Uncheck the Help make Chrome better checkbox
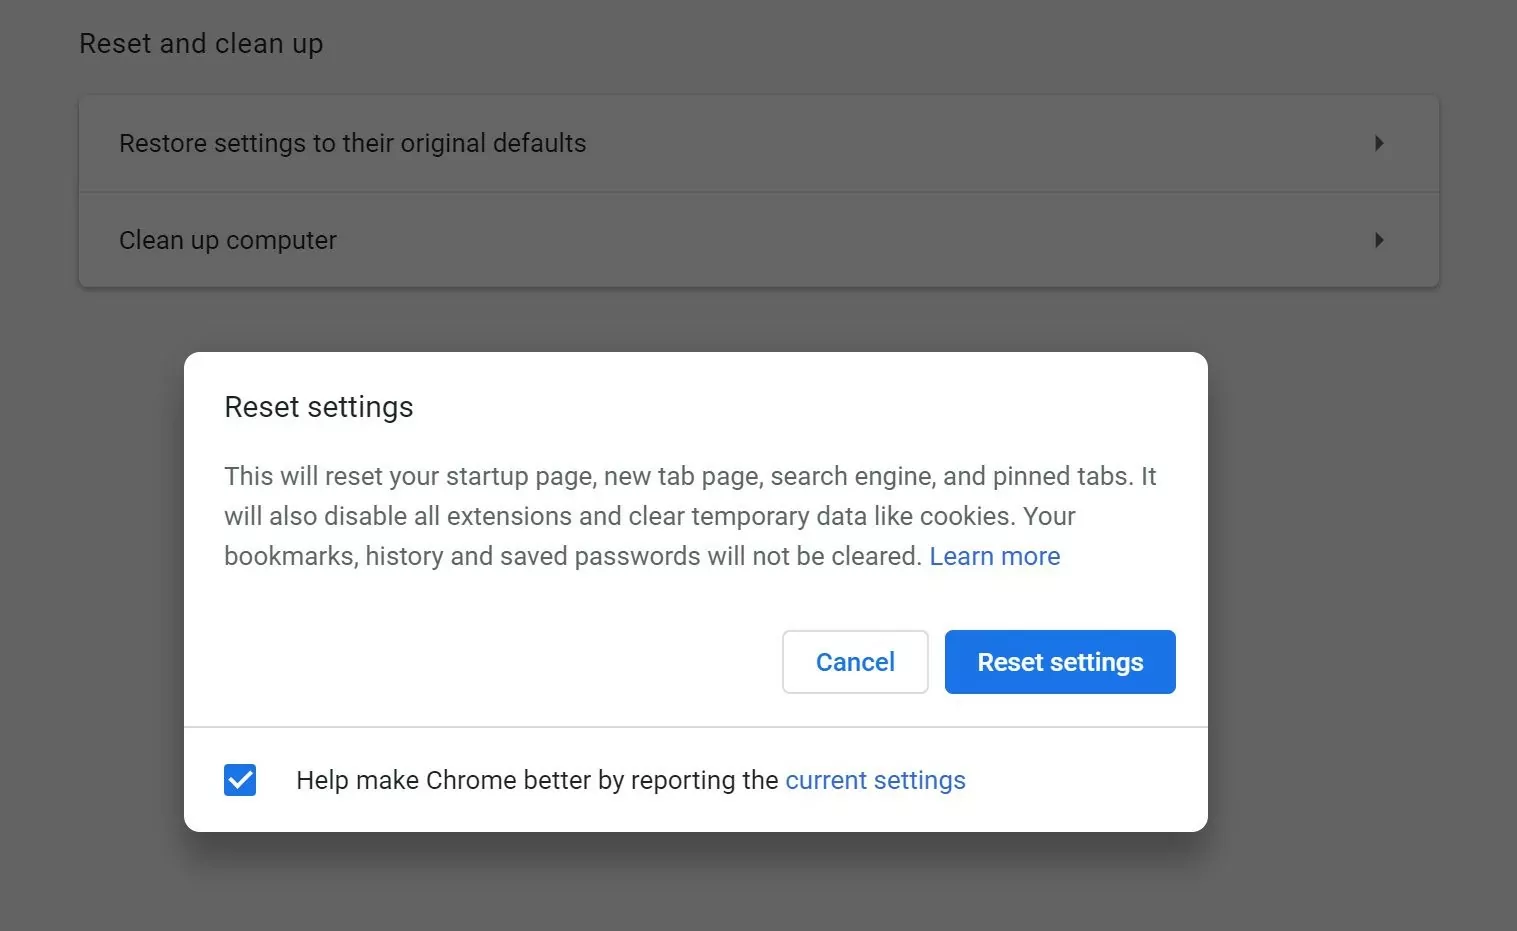The width and height of the screenshot is (1517, 931). (240, 780)
